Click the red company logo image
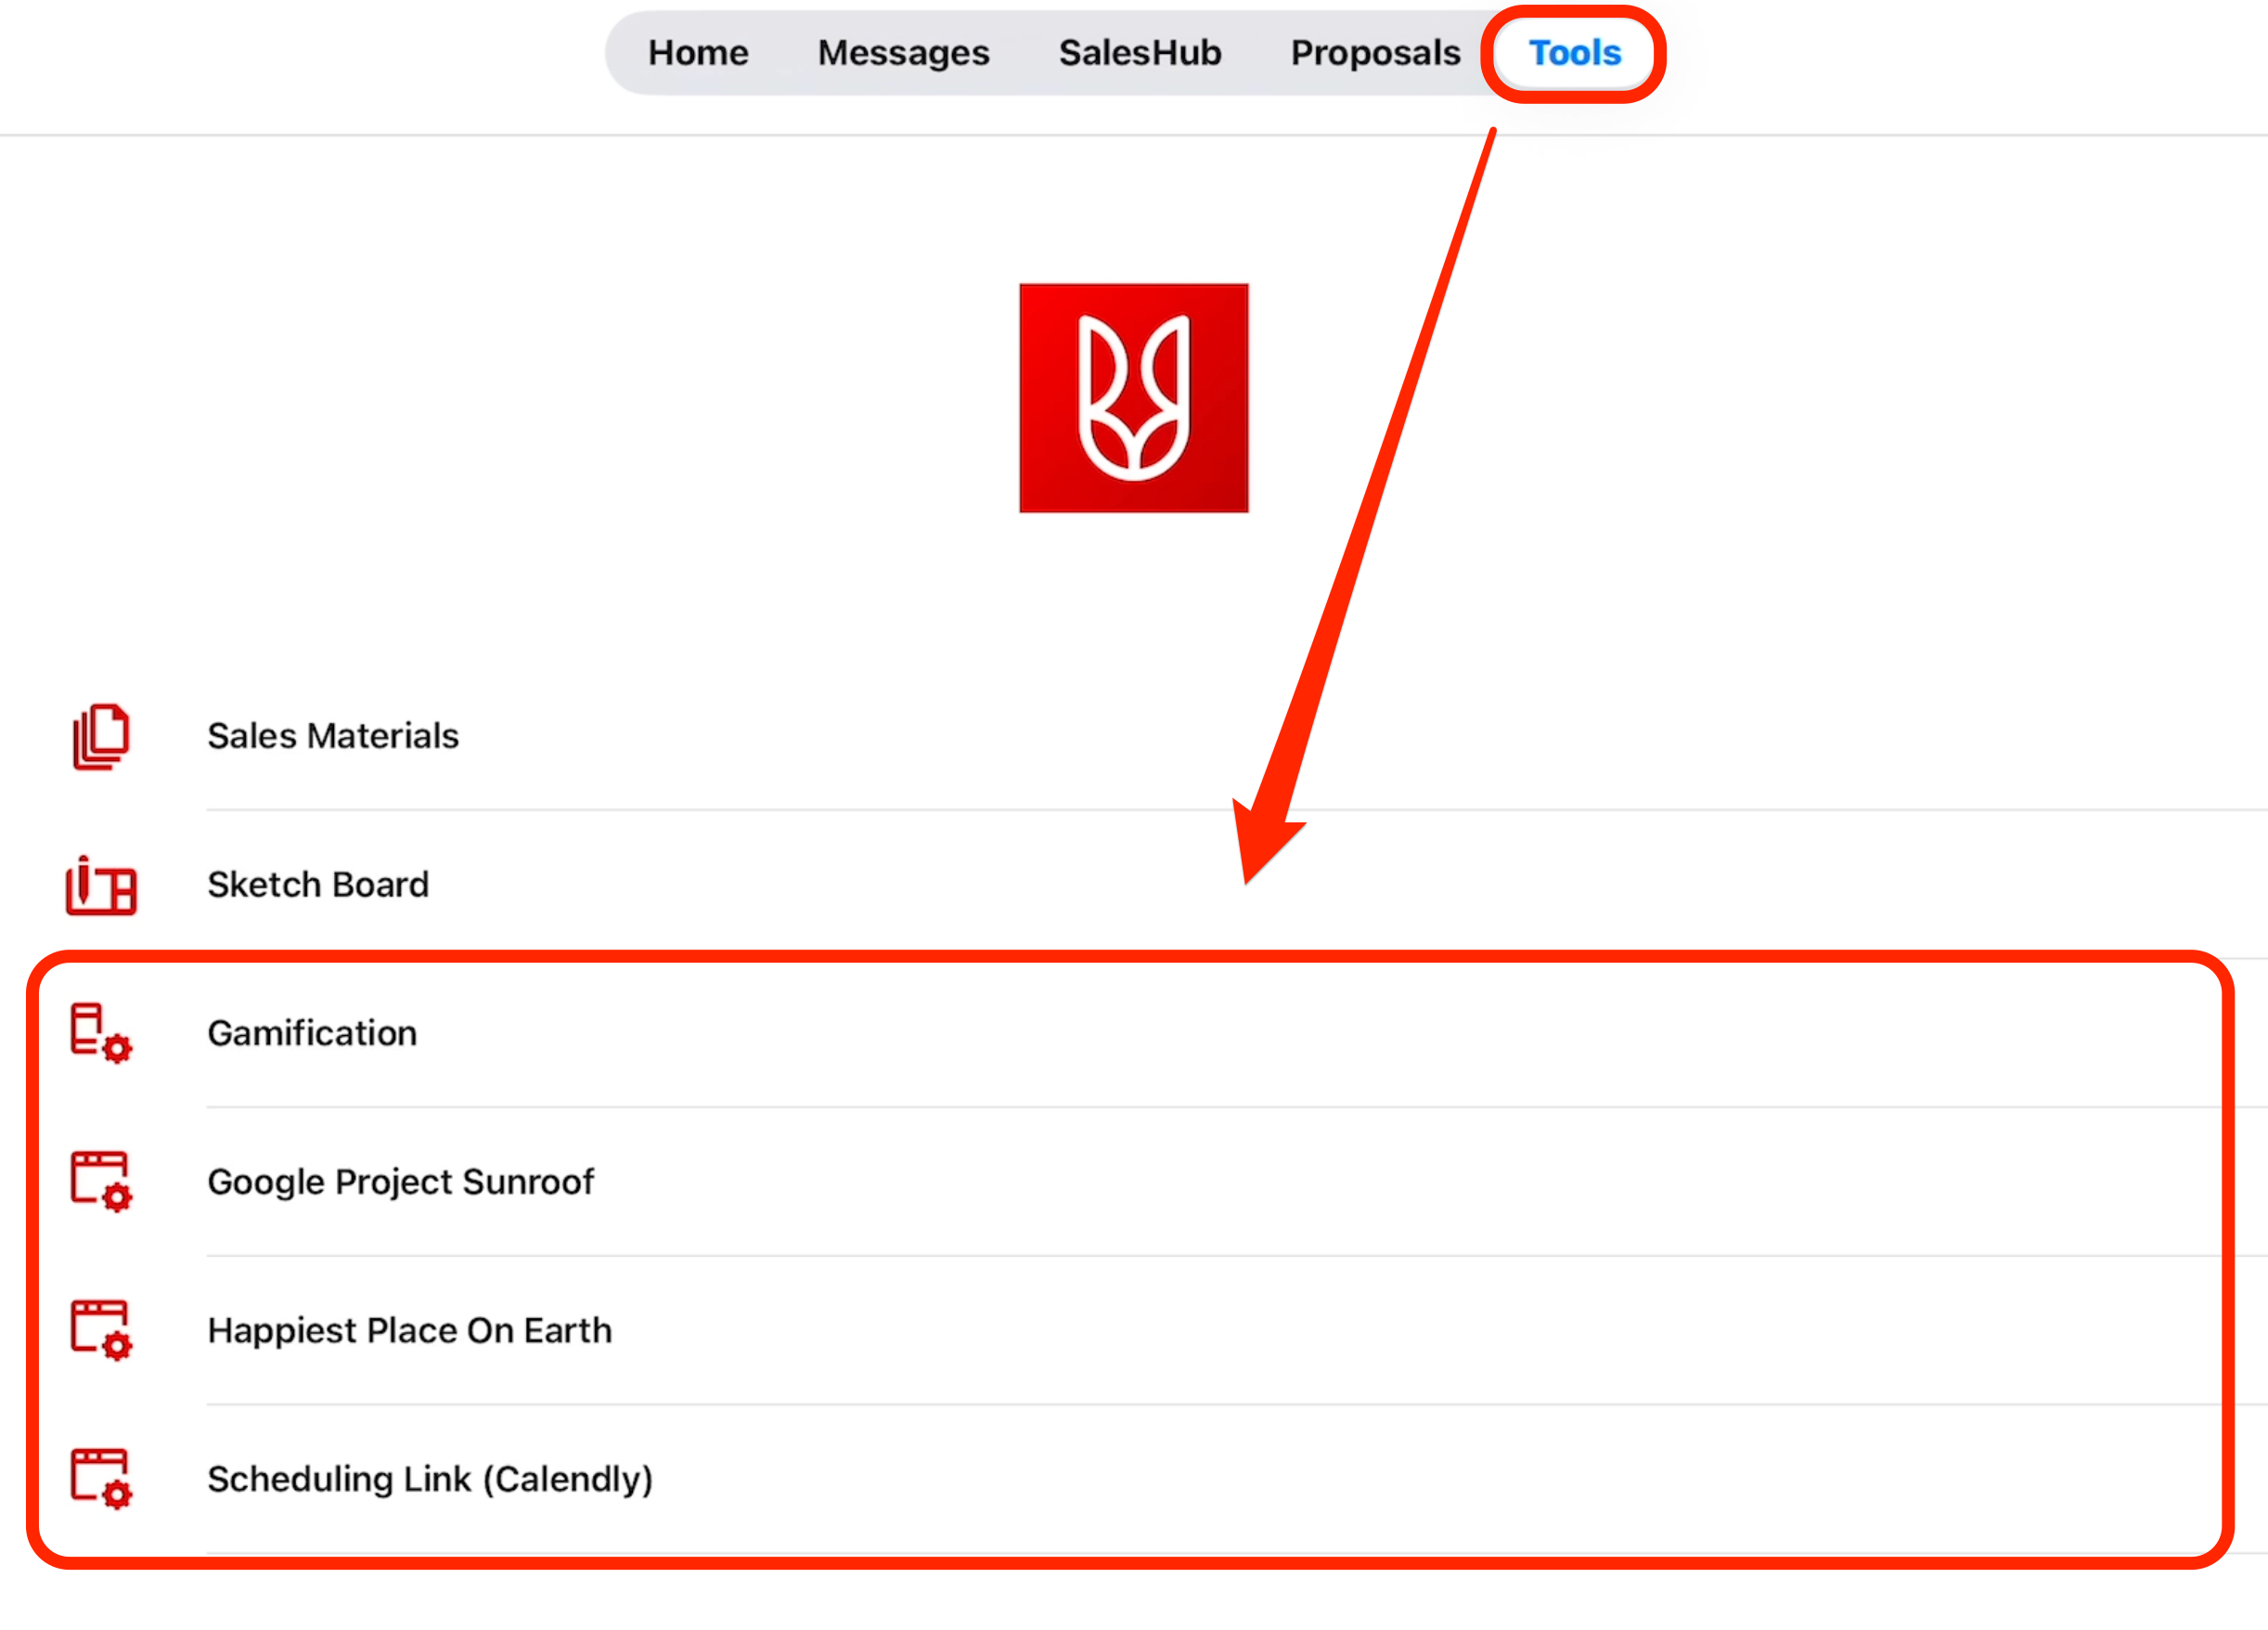This screenshot has height=1630, width=2268. [x=1133, y=398]
